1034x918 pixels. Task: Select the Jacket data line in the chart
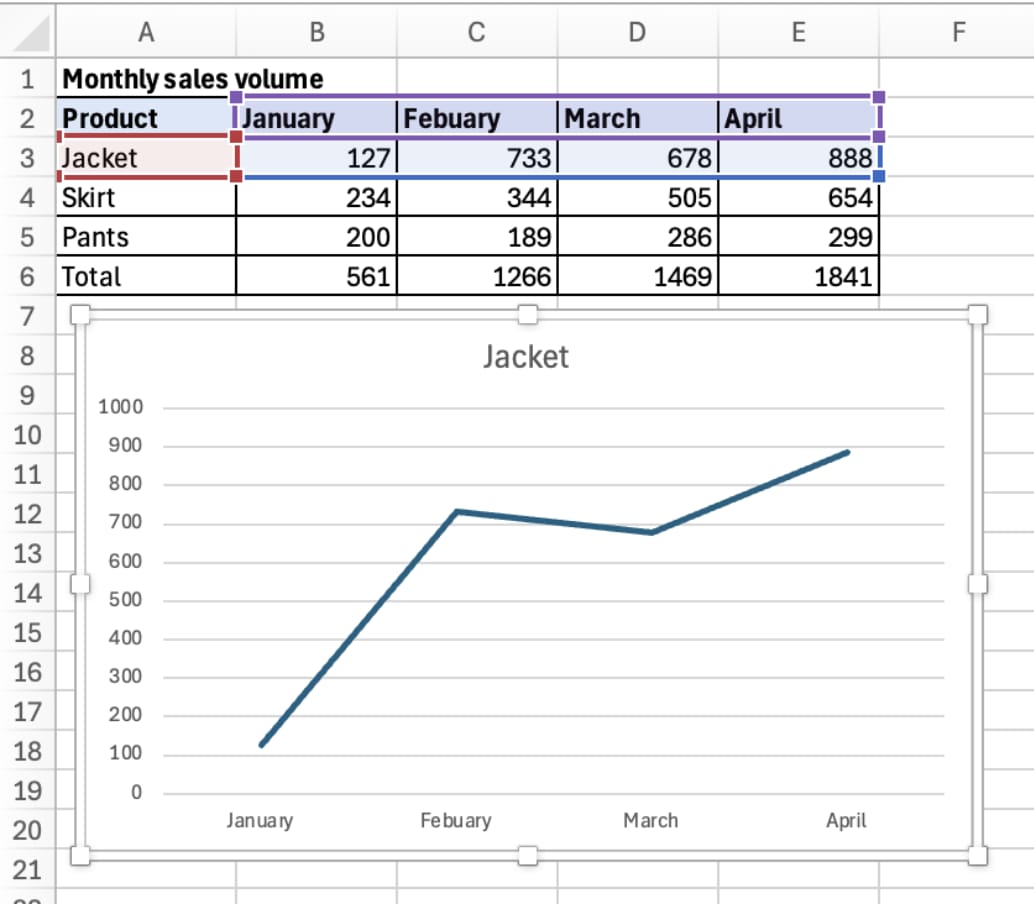tap(560, 520)
